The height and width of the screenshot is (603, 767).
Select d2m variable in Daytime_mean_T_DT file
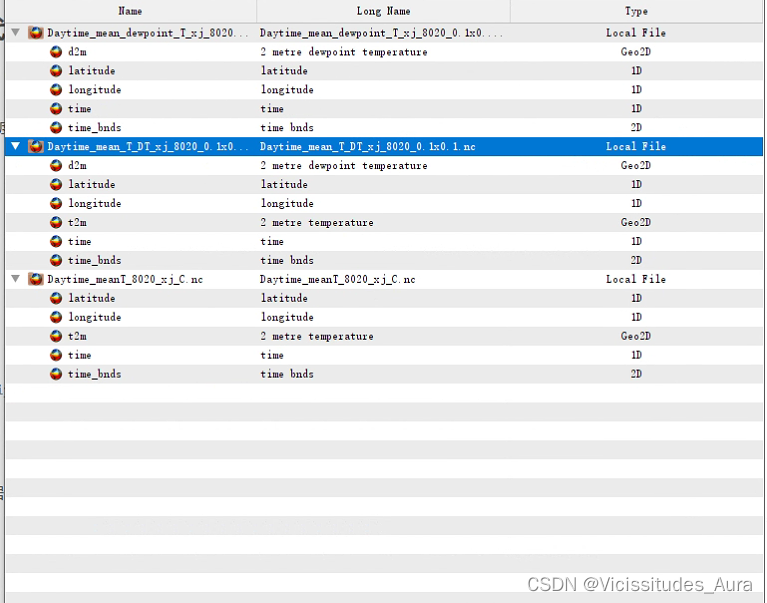coord(77,165)
